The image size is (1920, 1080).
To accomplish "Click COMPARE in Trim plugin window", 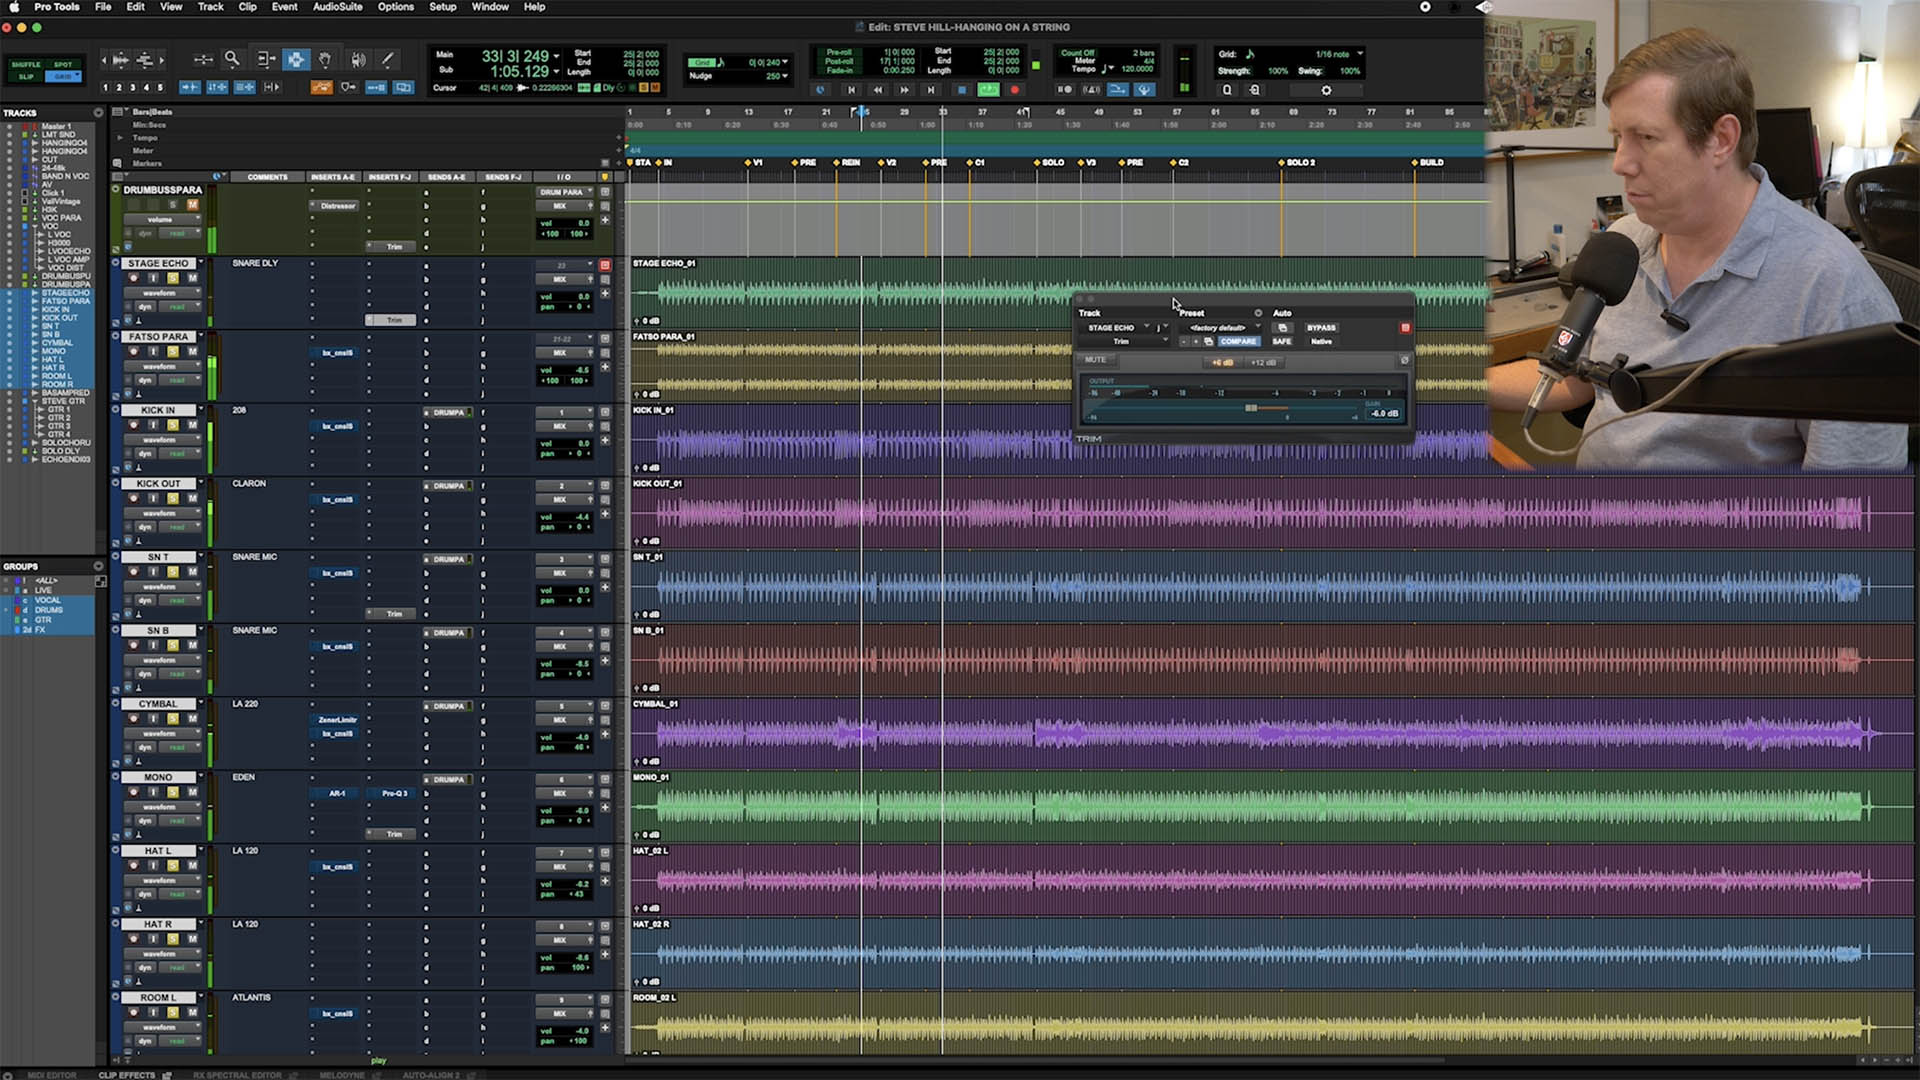I will point(1238,342).
